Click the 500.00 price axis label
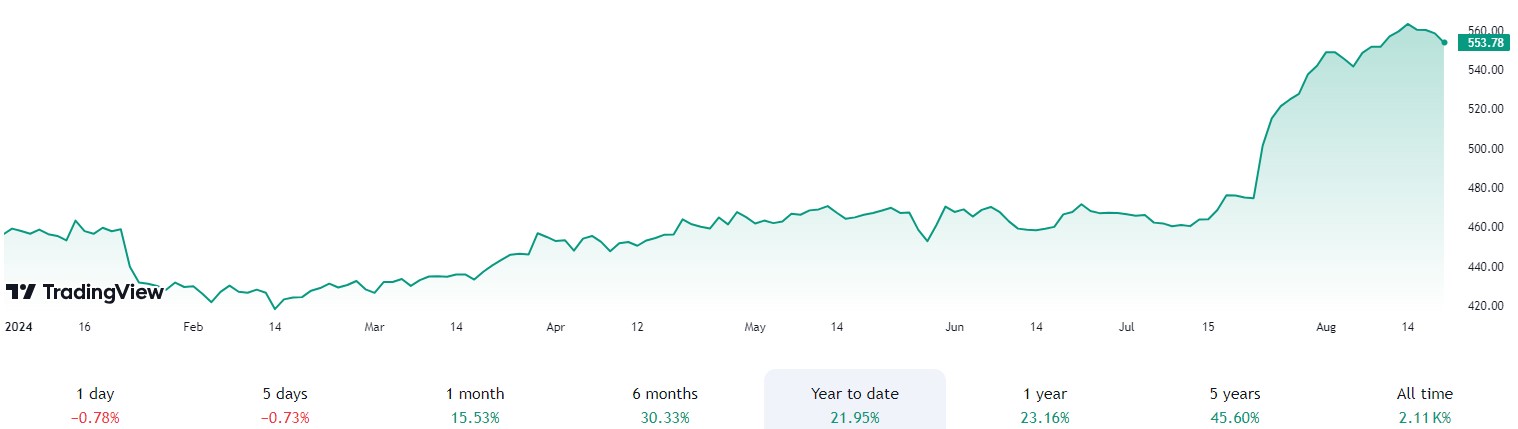The height and width of the screenshot is (429, 1518). [1486, 148]
